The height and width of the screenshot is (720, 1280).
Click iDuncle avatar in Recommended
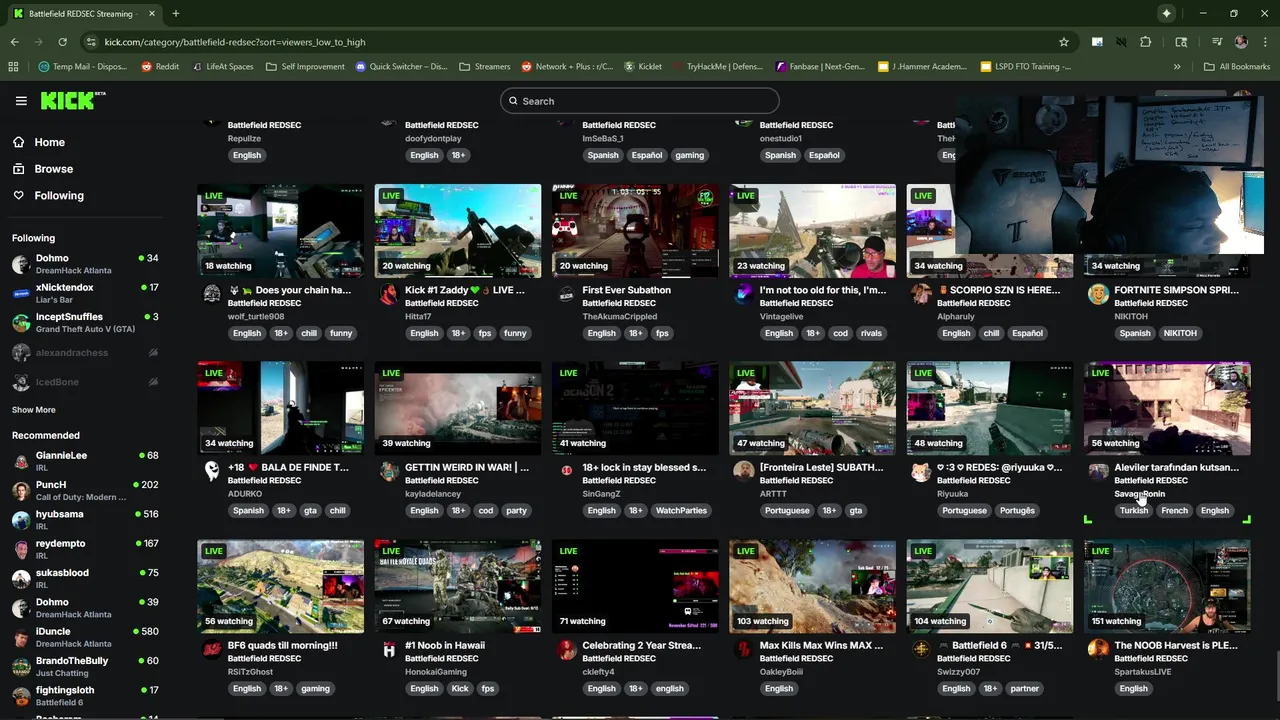click(x=20, y=637)
